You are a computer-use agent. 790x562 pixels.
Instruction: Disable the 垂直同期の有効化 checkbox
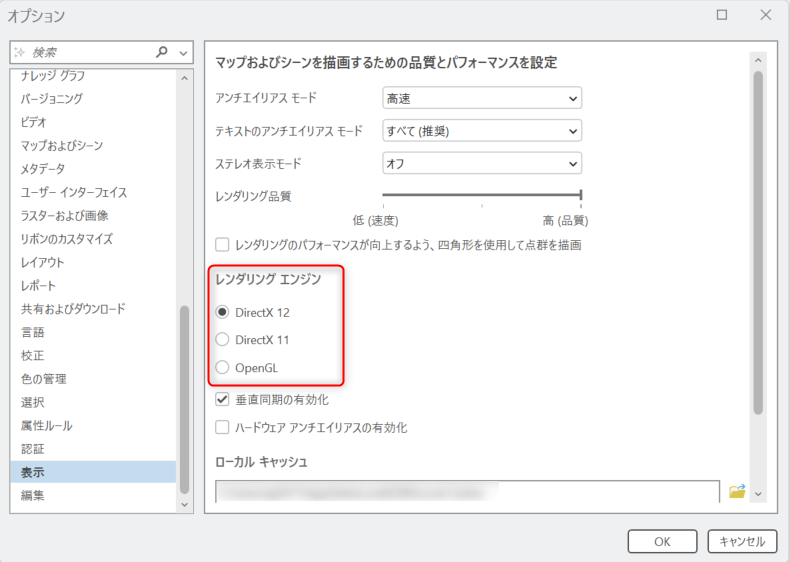(223, 400)
